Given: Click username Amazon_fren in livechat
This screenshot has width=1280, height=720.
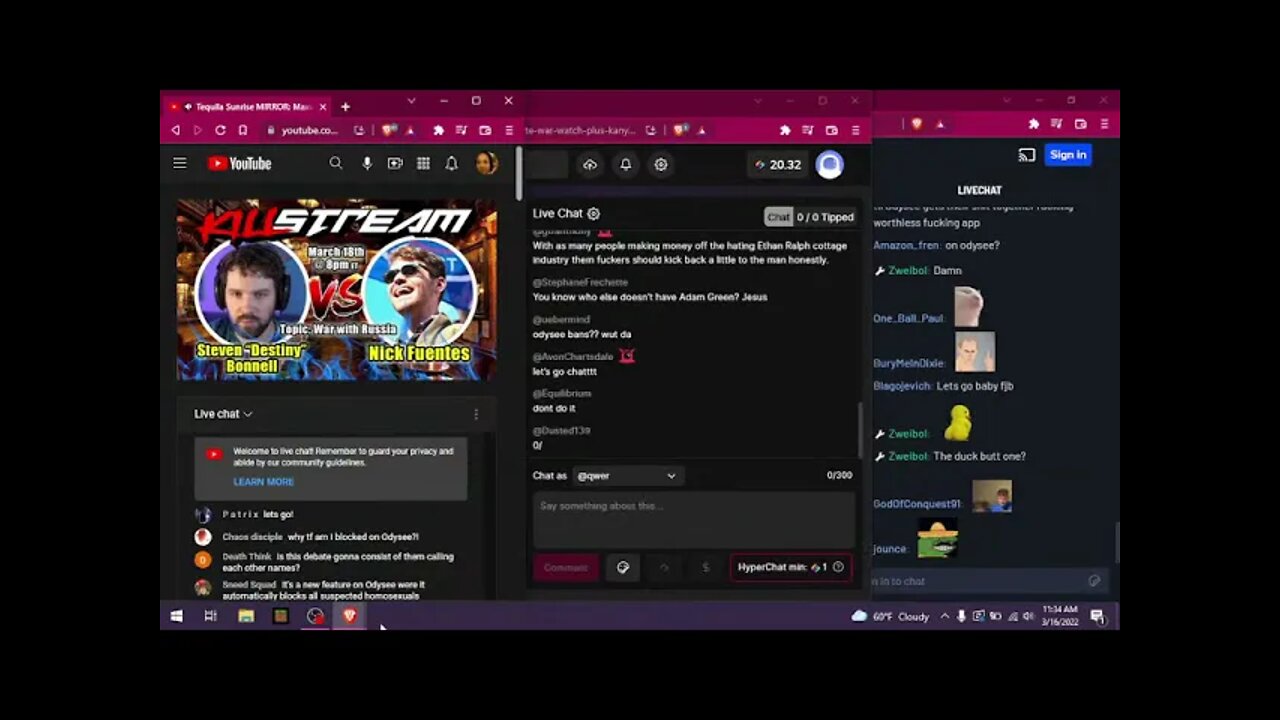Looking at the screenshot, I should 906,246.
